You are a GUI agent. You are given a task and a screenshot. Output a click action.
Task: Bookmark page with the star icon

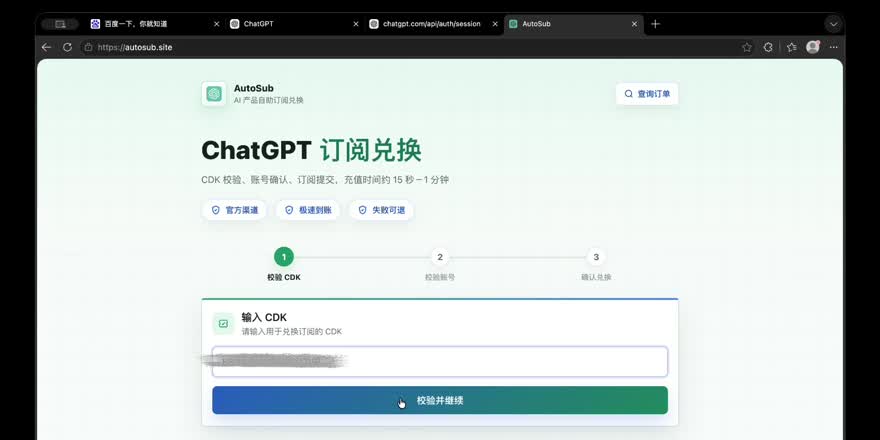tap(747, 47)
